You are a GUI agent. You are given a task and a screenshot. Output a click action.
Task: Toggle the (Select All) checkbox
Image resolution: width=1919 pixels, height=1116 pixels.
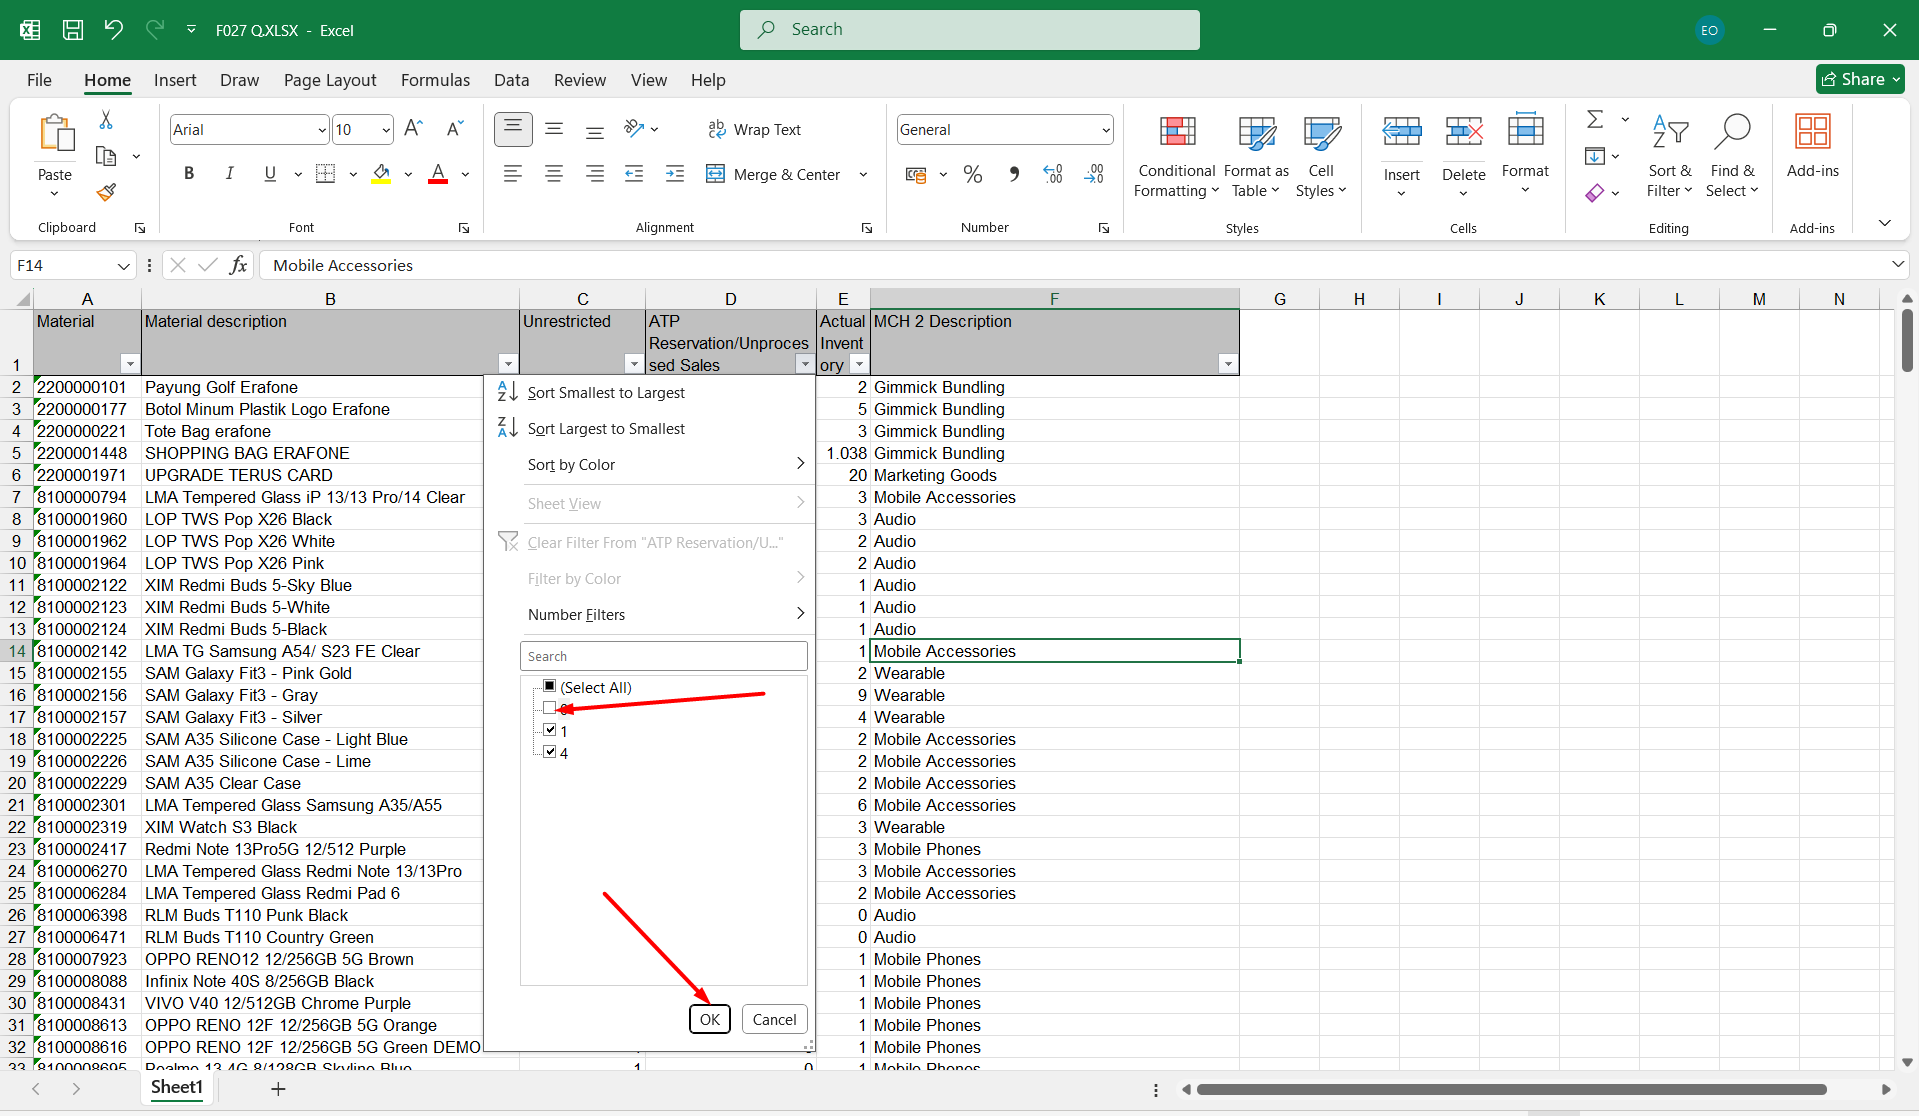(x=549, y=686)
